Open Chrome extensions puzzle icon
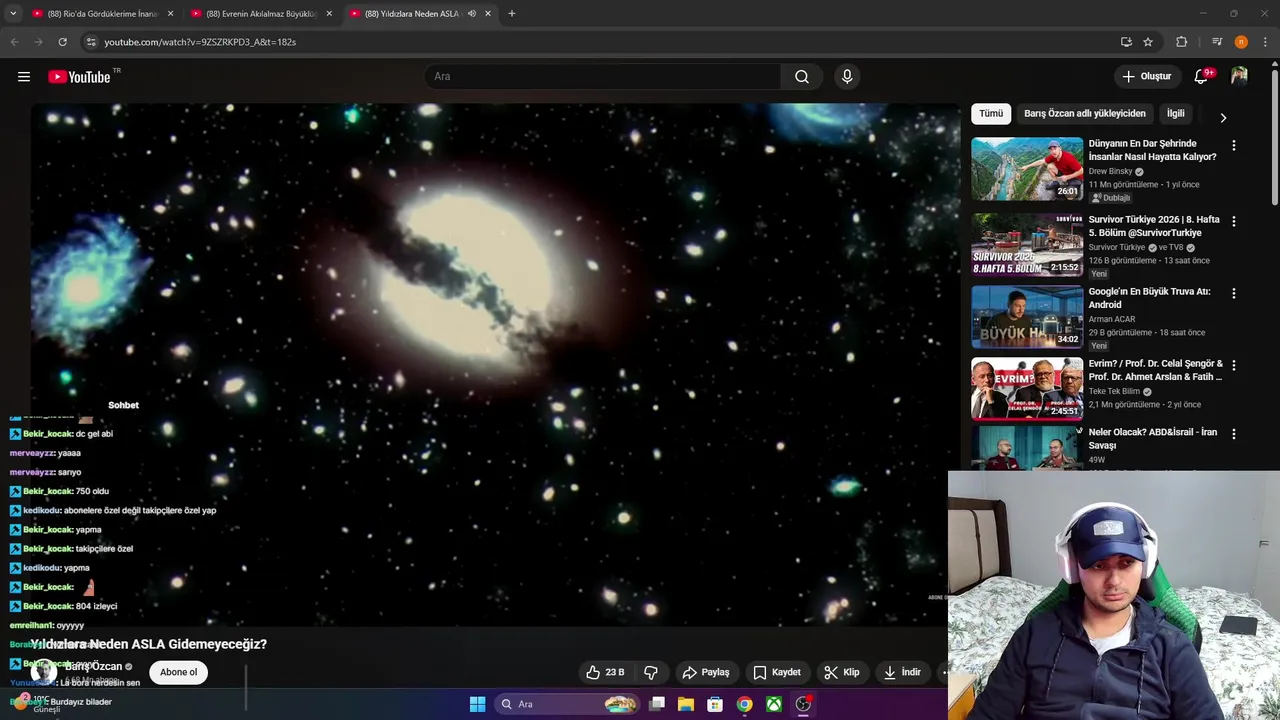 pyautogui.click(x=1181, y=42)
